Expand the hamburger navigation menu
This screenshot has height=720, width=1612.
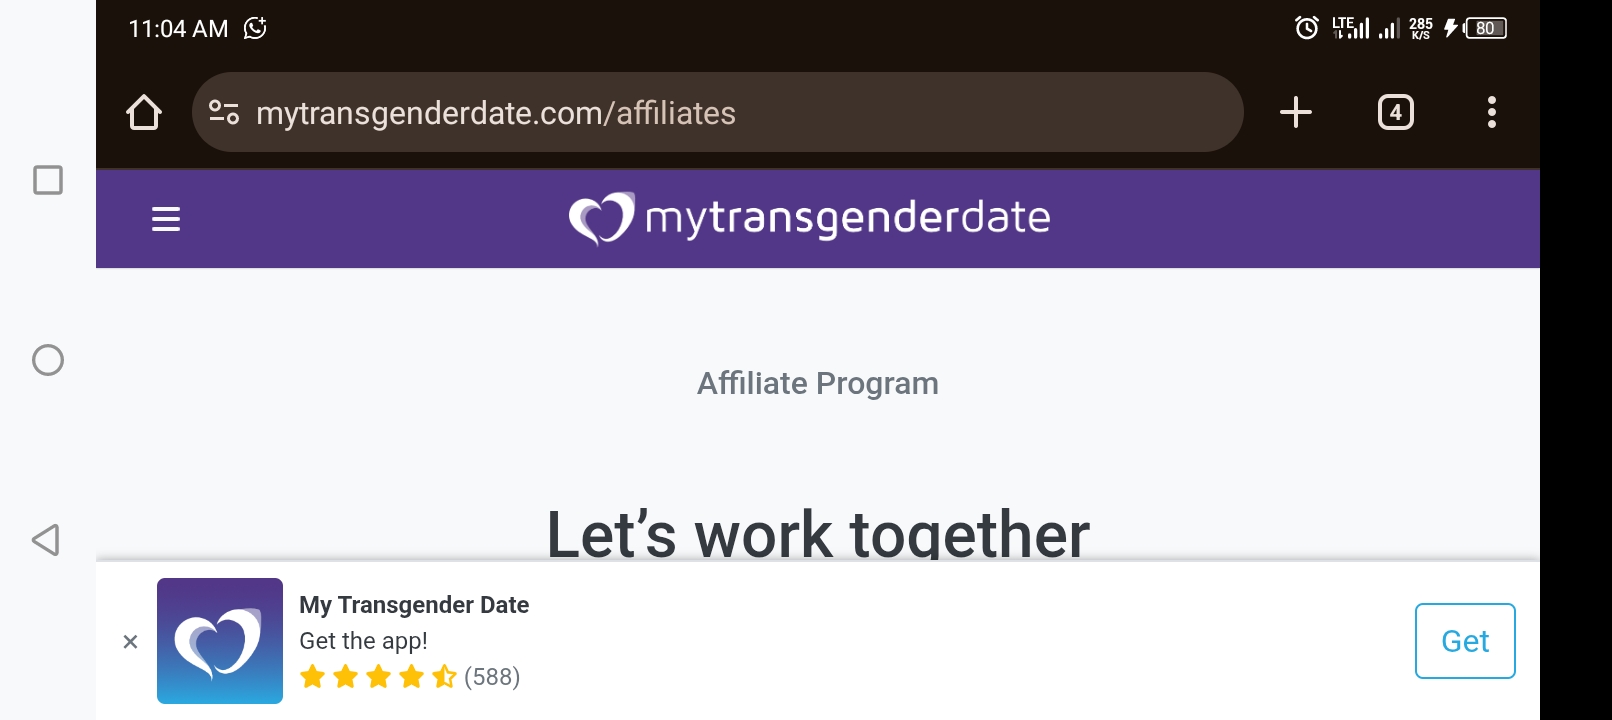click(x=166, y=219)
